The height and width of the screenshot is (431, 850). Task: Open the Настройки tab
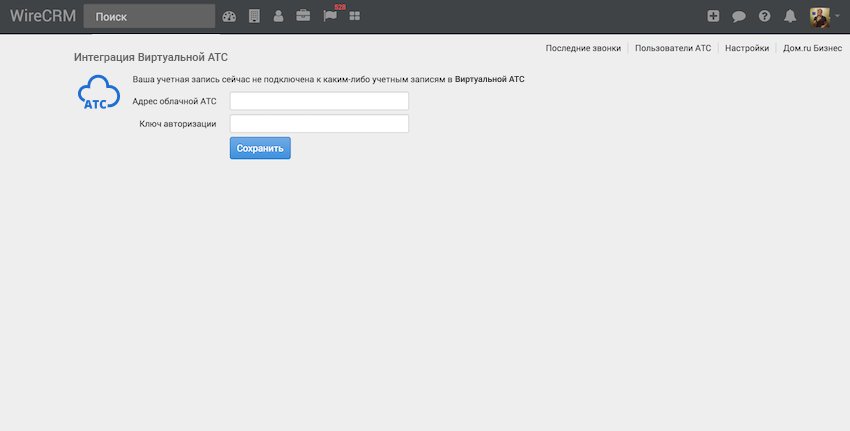(747, 48)
